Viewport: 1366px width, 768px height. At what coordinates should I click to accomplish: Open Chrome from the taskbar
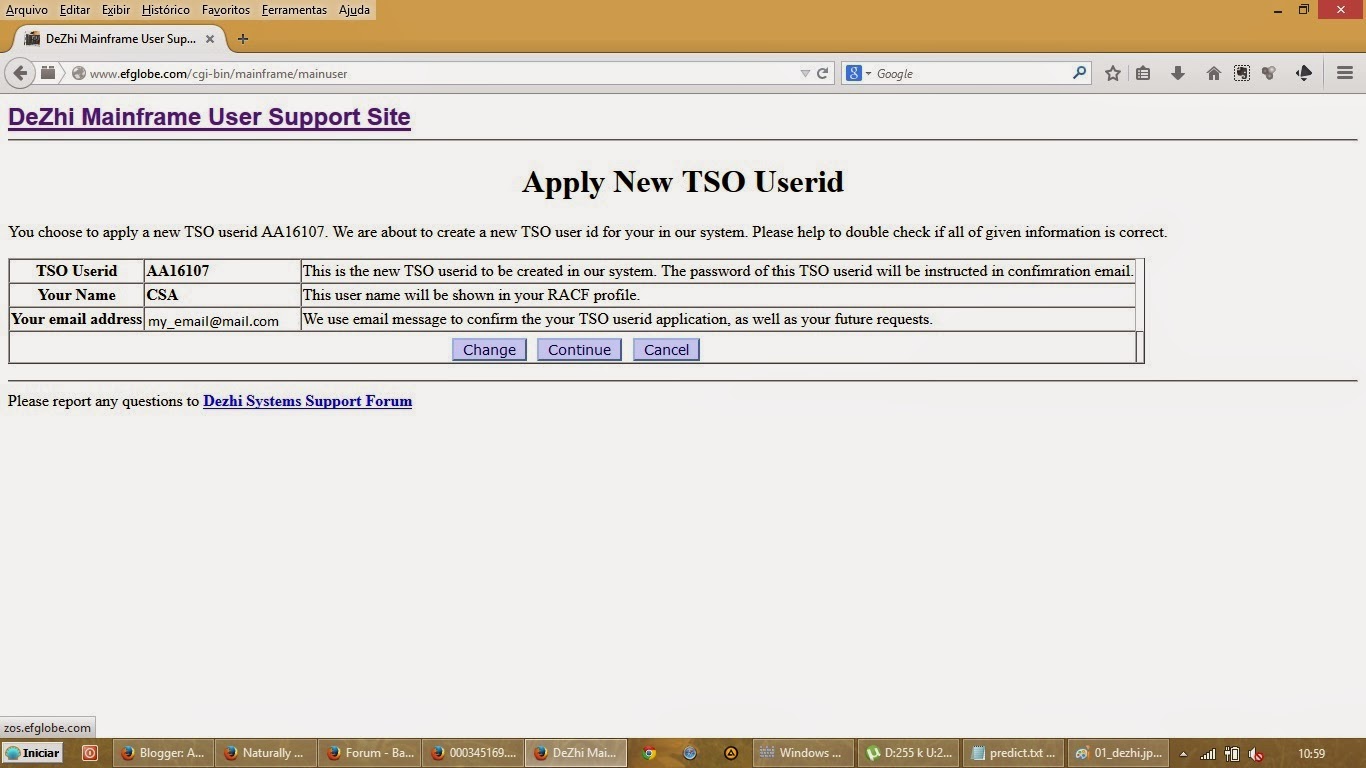(649, 753)
